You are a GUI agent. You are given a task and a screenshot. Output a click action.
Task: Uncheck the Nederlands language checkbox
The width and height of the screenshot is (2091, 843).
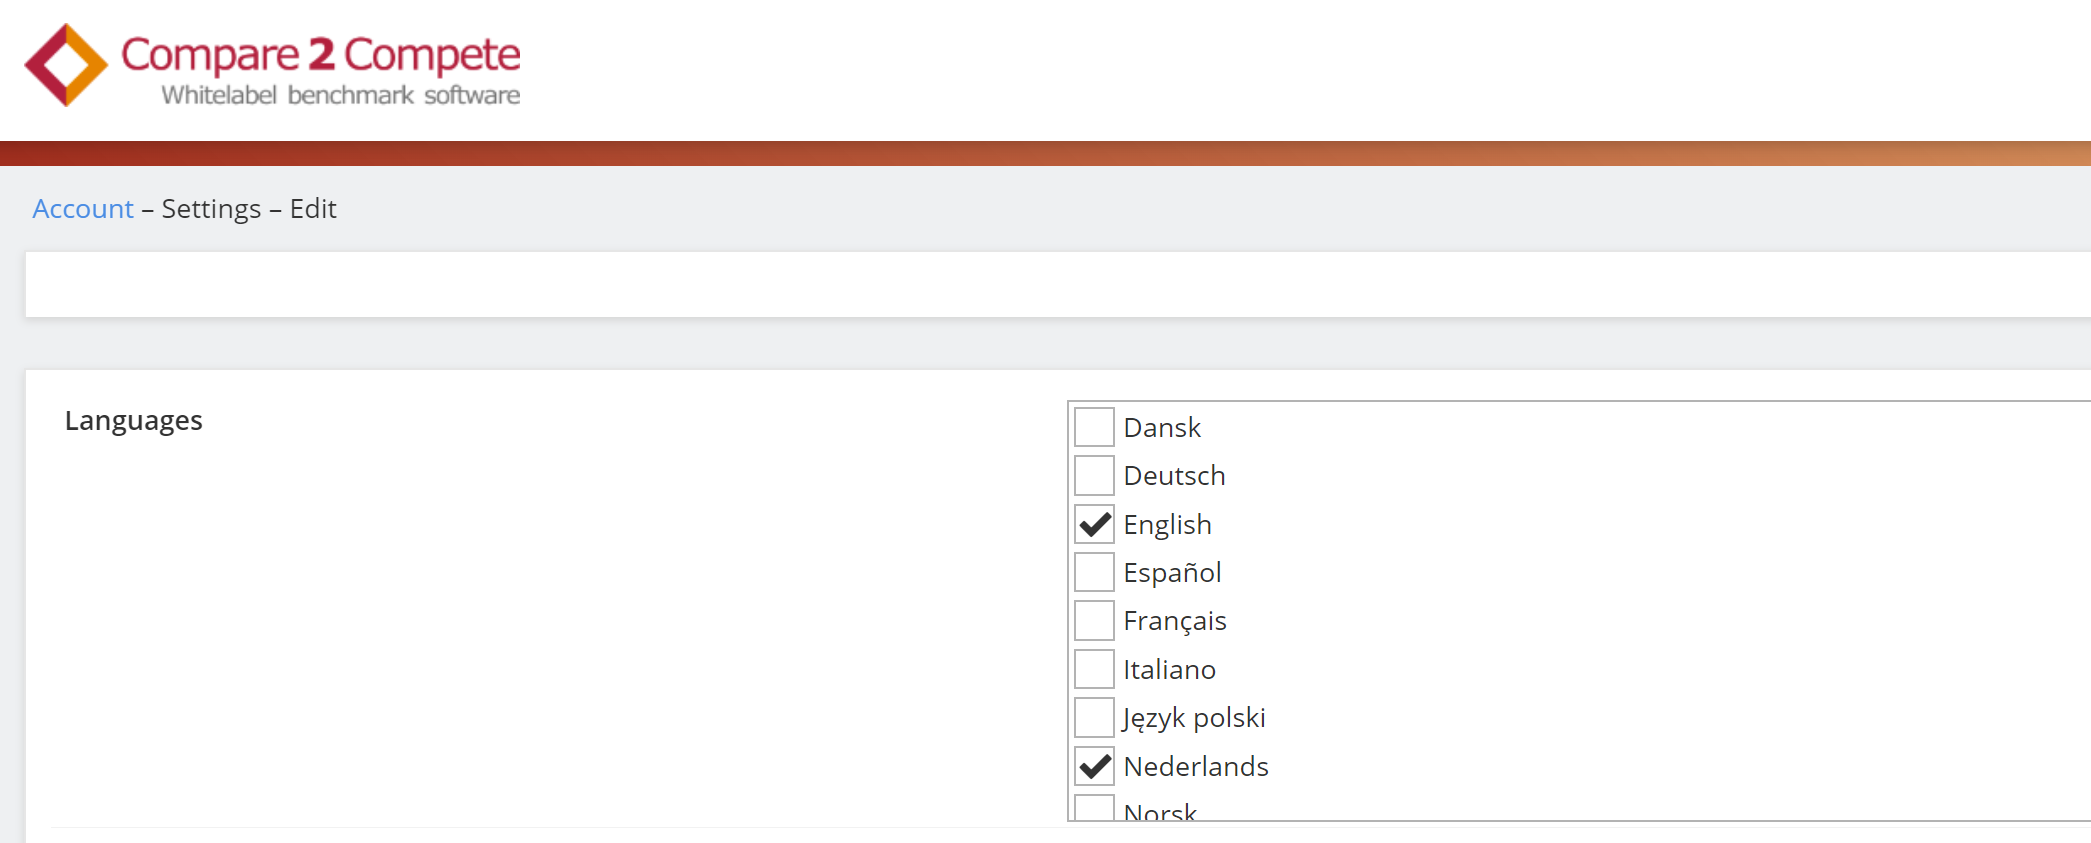[x=1094, y=766]
